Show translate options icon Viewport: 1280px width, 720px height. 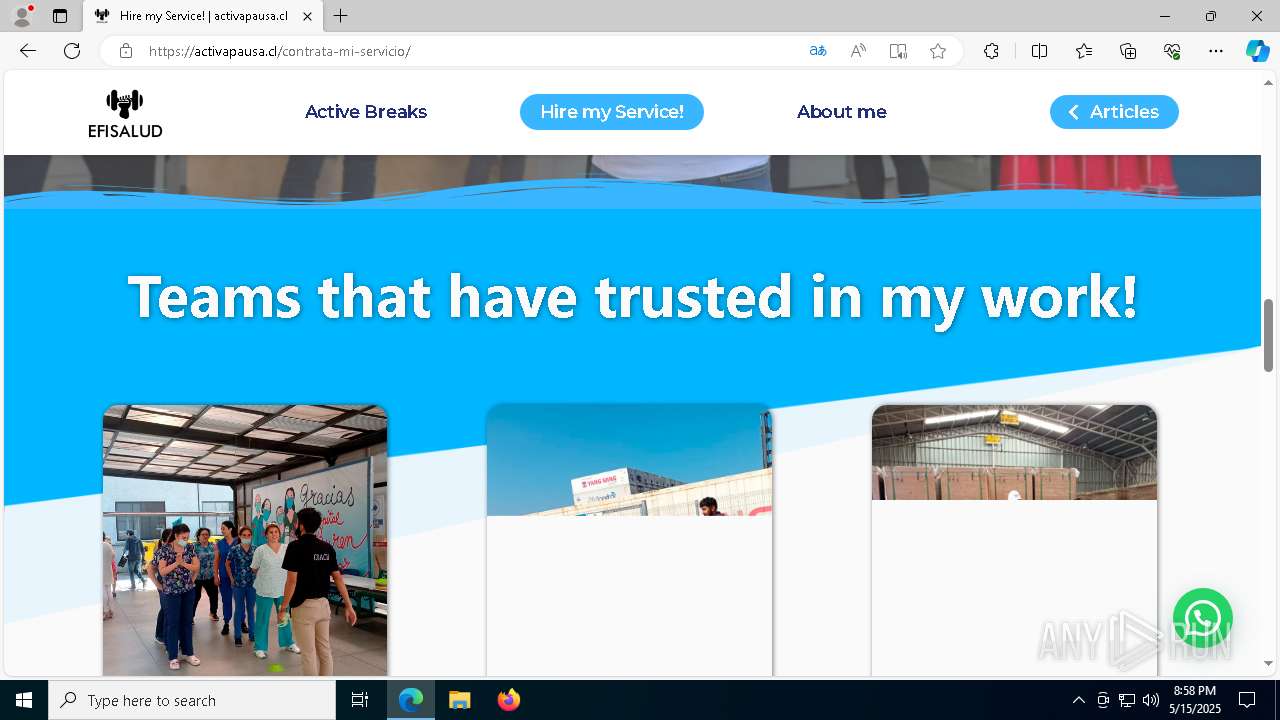click(x=818, y=51)
